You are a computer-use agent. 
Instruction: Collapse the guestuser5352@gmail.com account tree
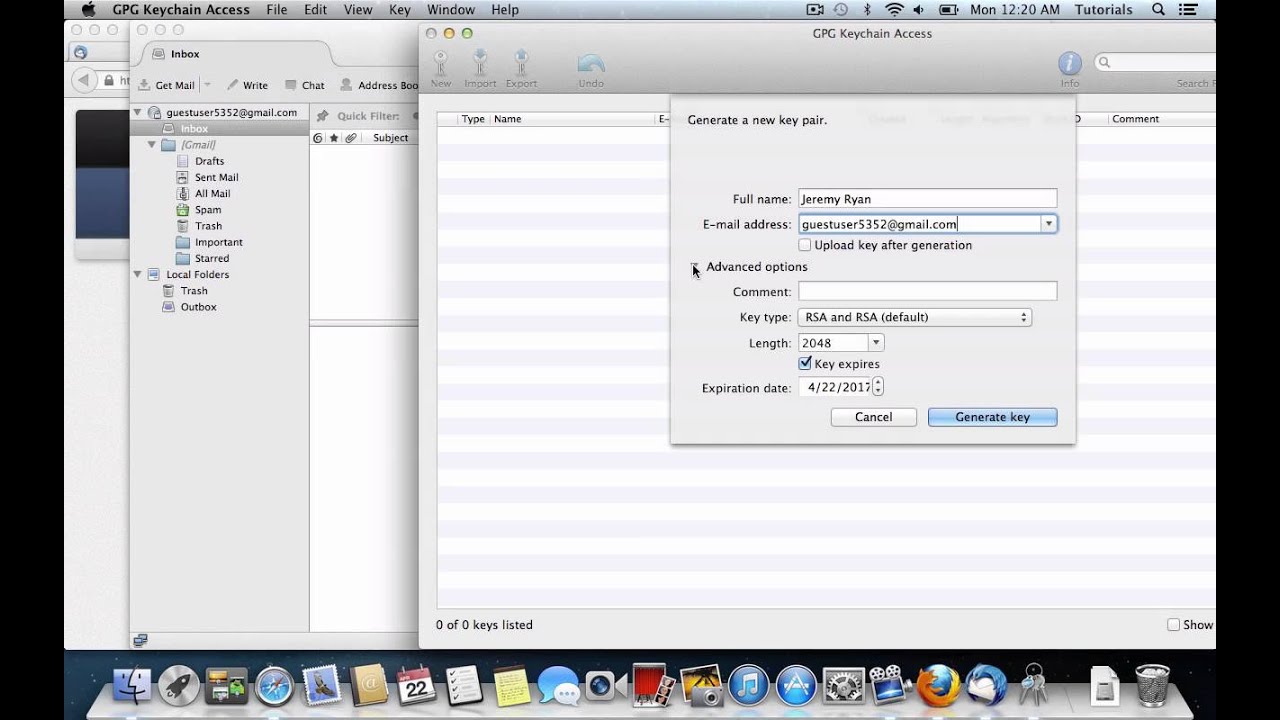click(138, 113)
